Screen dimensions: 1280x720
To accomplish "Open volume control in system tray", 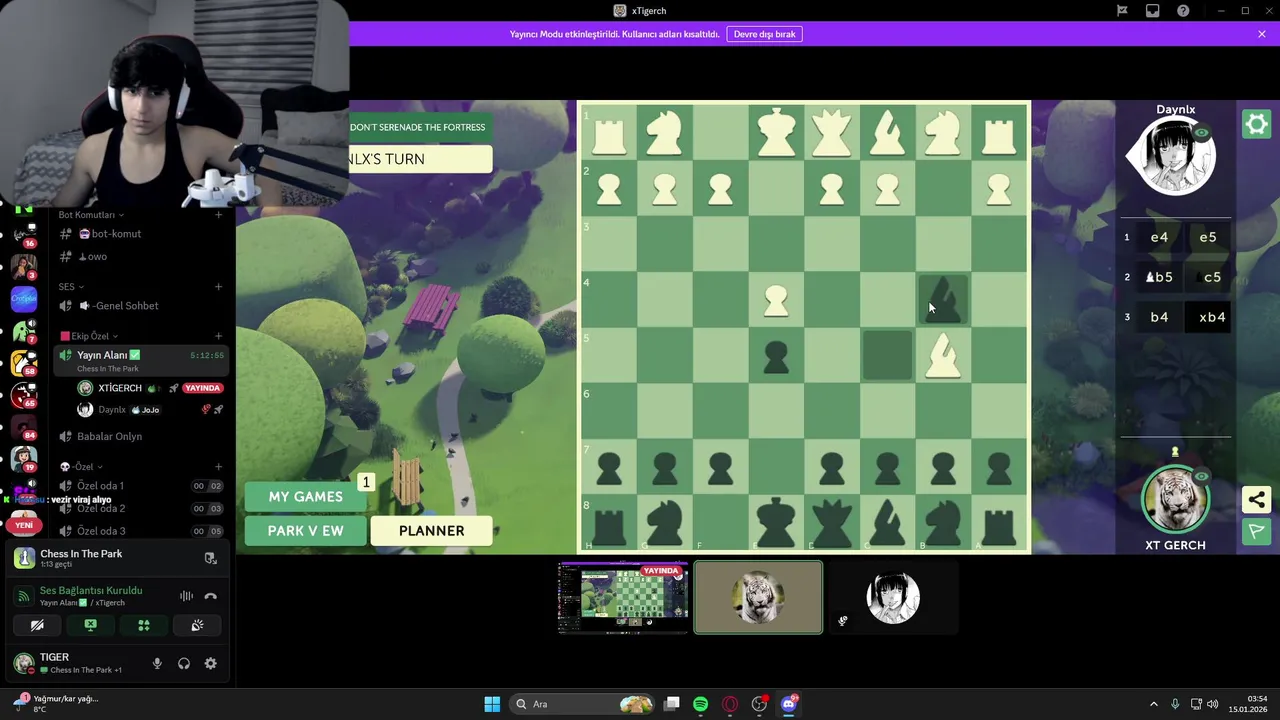I will (x=1212, y=704).
